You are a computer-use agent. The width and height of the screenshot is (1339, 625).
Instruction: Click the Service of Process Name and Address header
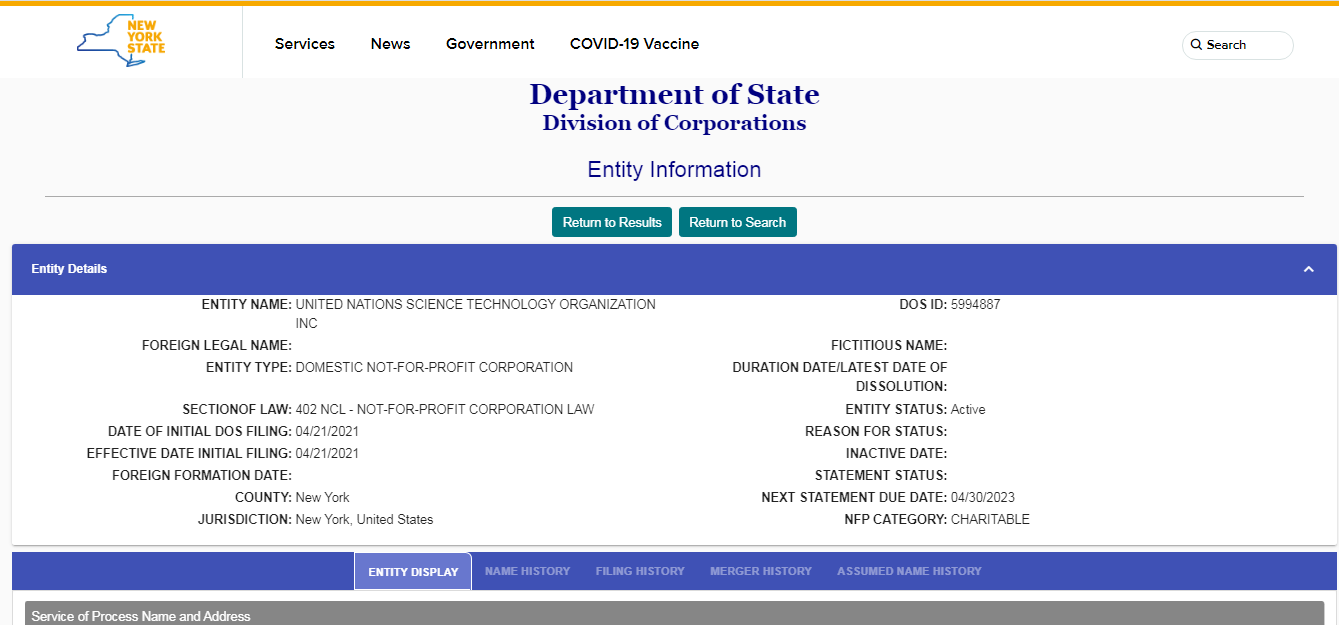141,616
